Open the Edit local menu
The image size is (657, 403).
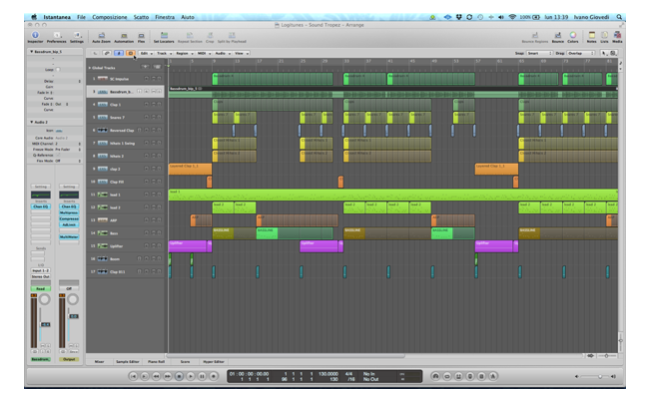coord(146,53)
